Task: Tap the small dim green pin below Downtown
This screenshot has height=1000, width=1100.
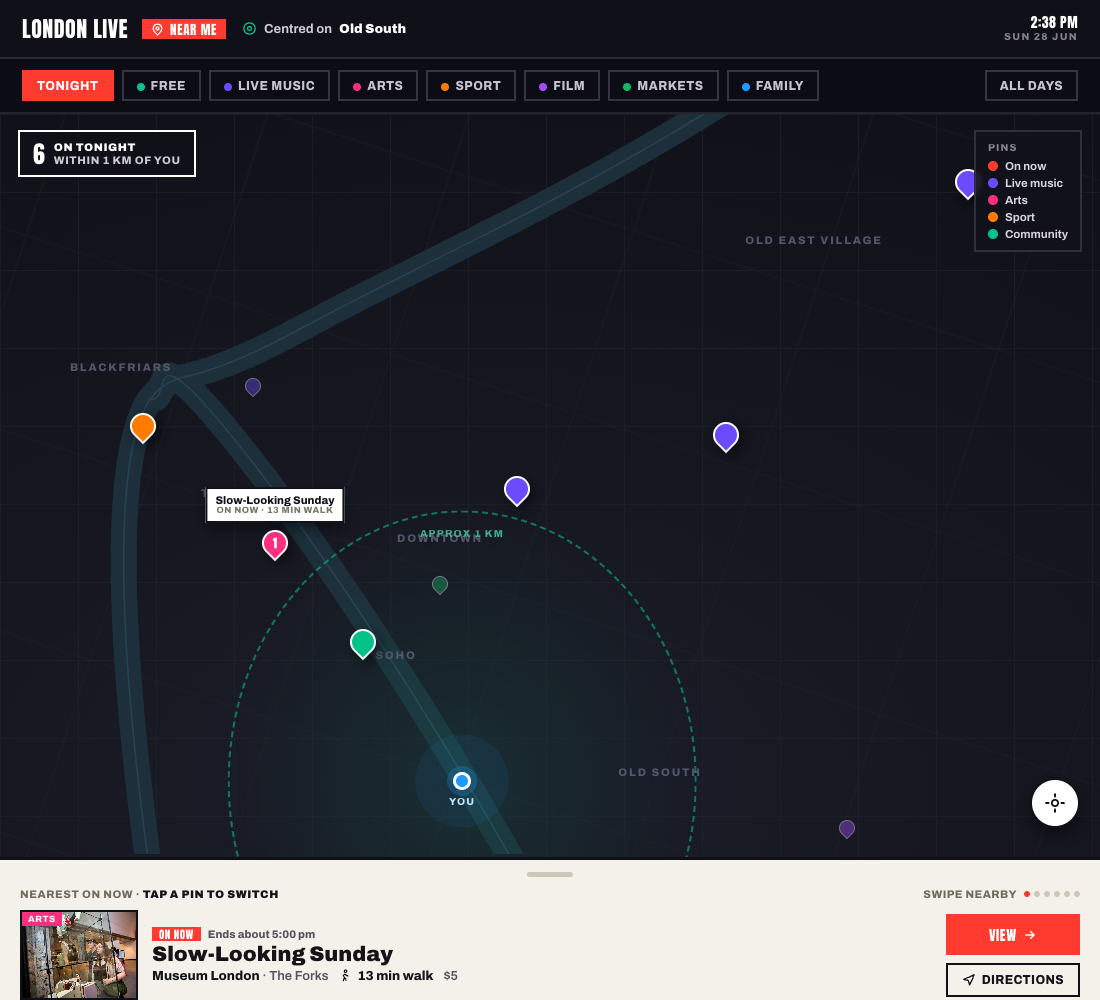Action: click(440, 585)
